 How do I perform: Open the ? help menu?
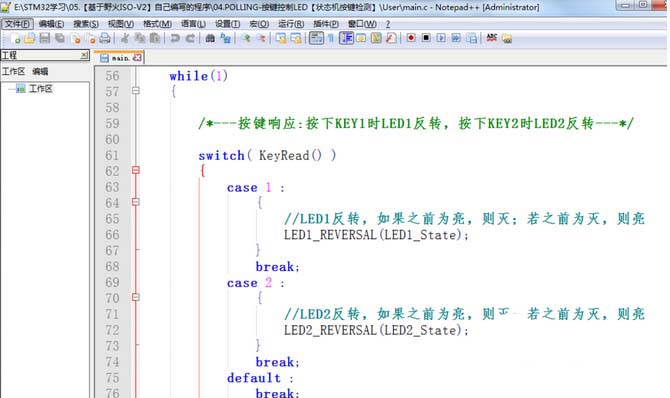point(388,24)
